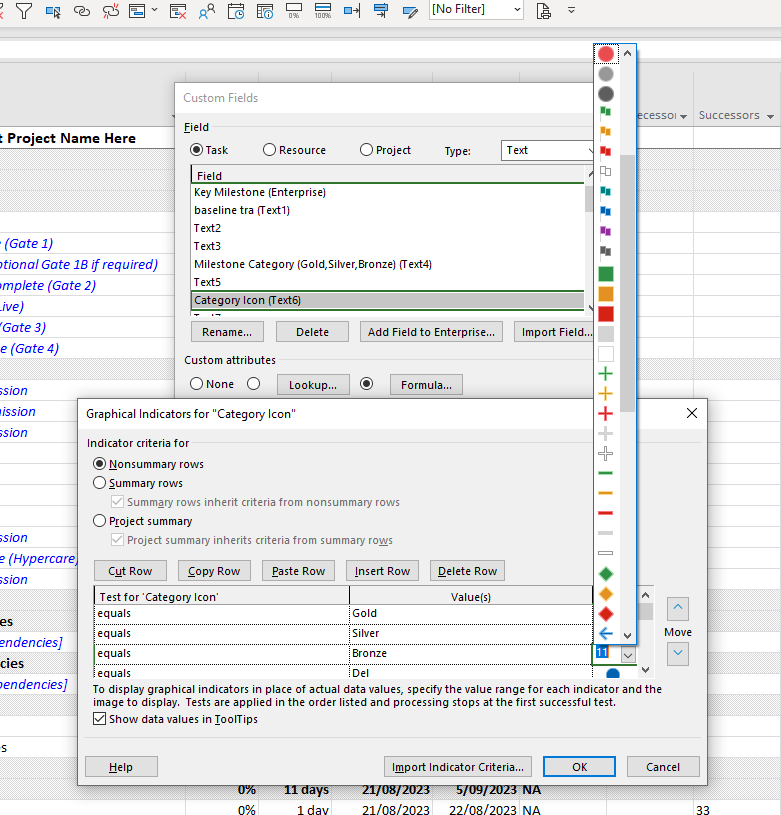Click the Inactivate task icon with red X
This screenshot has width=781, height=815.
pyautogui.click(x=178, y=11)
